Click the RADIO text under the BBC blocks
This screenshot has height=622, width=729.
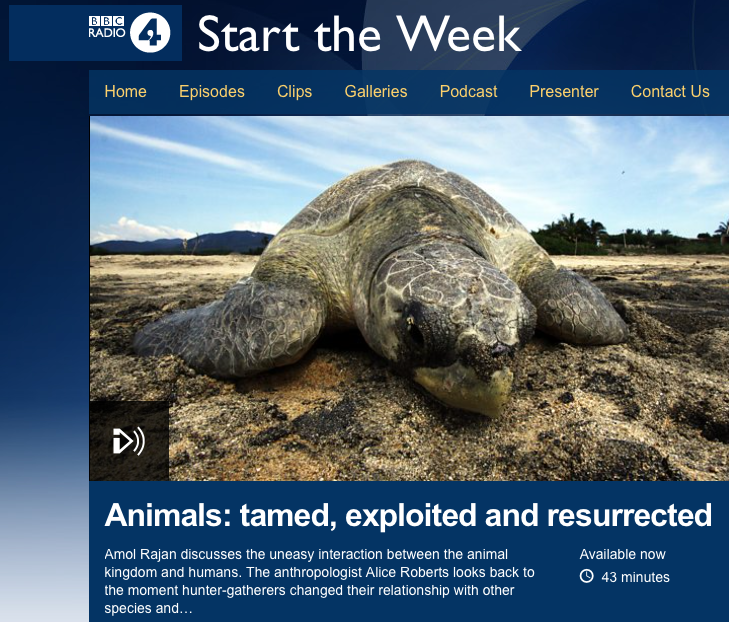click(x=106, y=33)
